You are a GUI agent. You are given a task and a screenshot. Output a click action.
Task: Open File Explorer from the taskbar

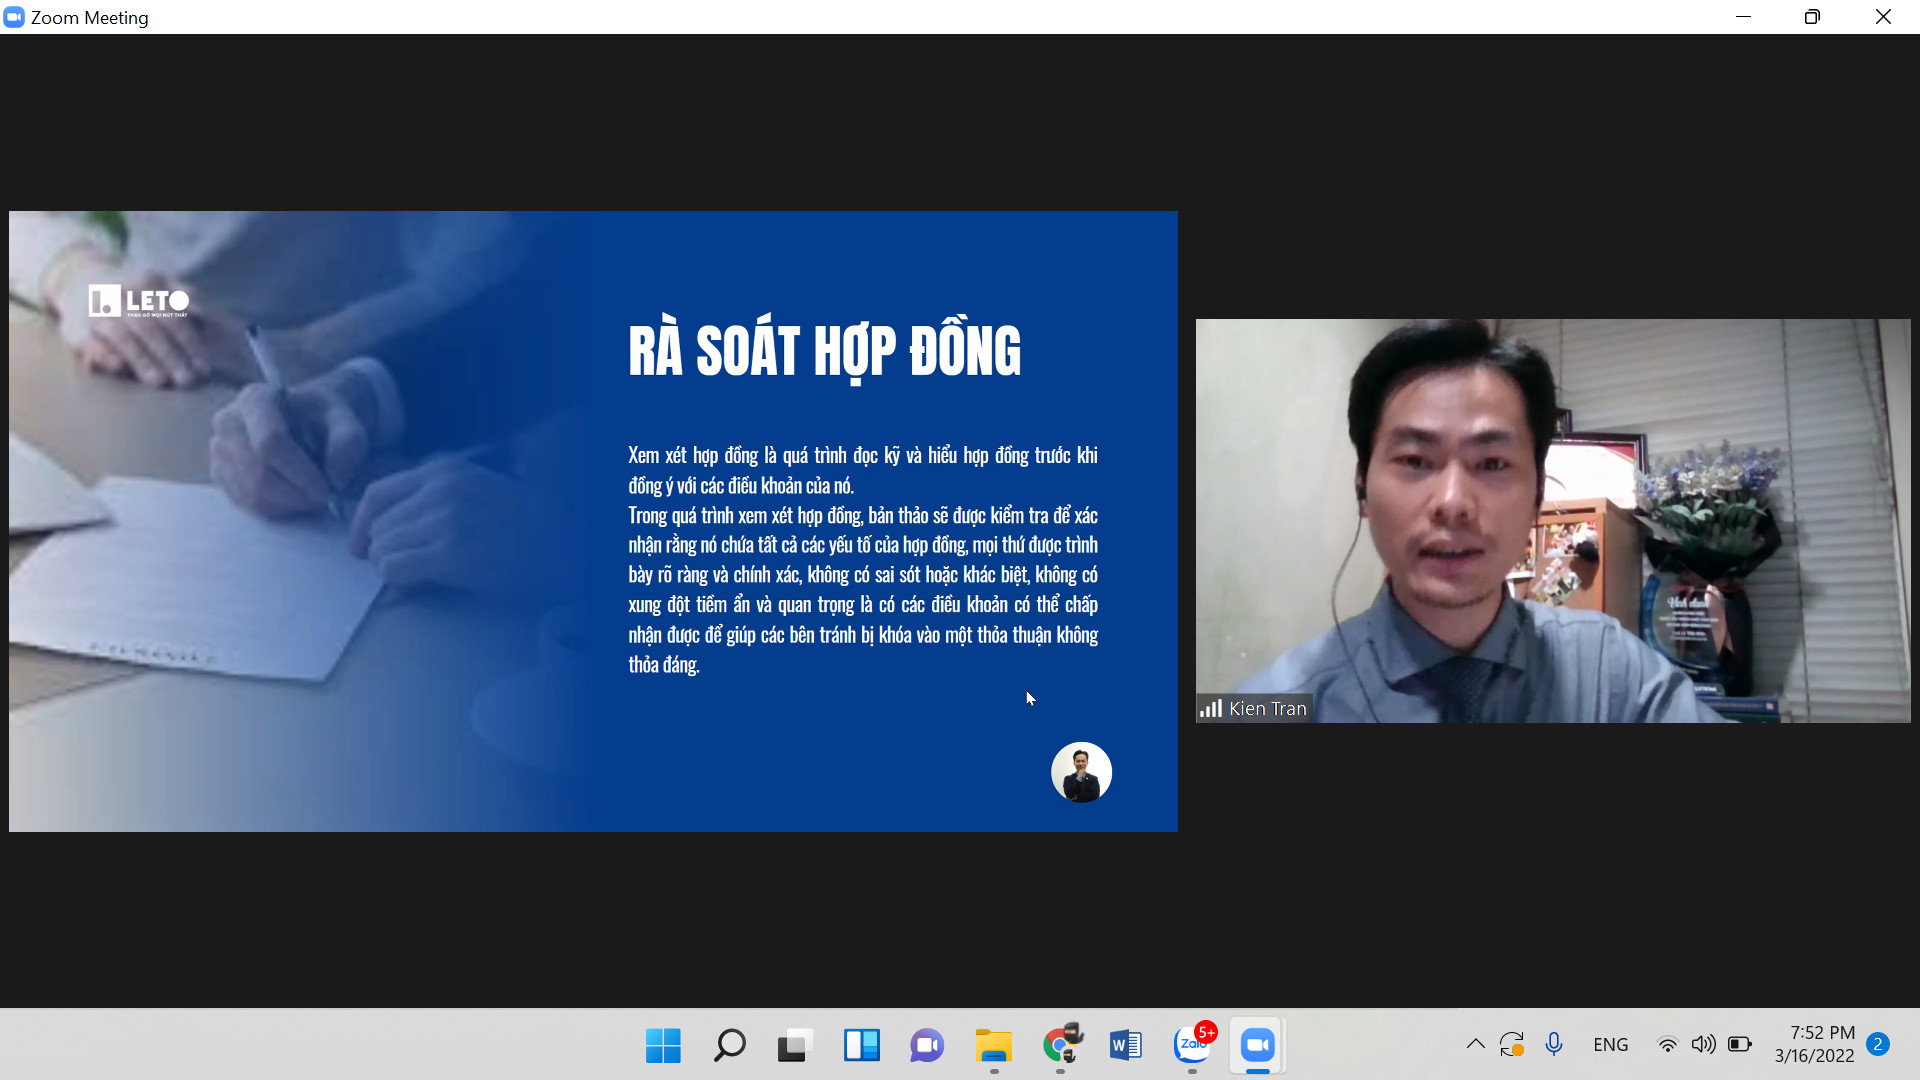coord(993,1045)
